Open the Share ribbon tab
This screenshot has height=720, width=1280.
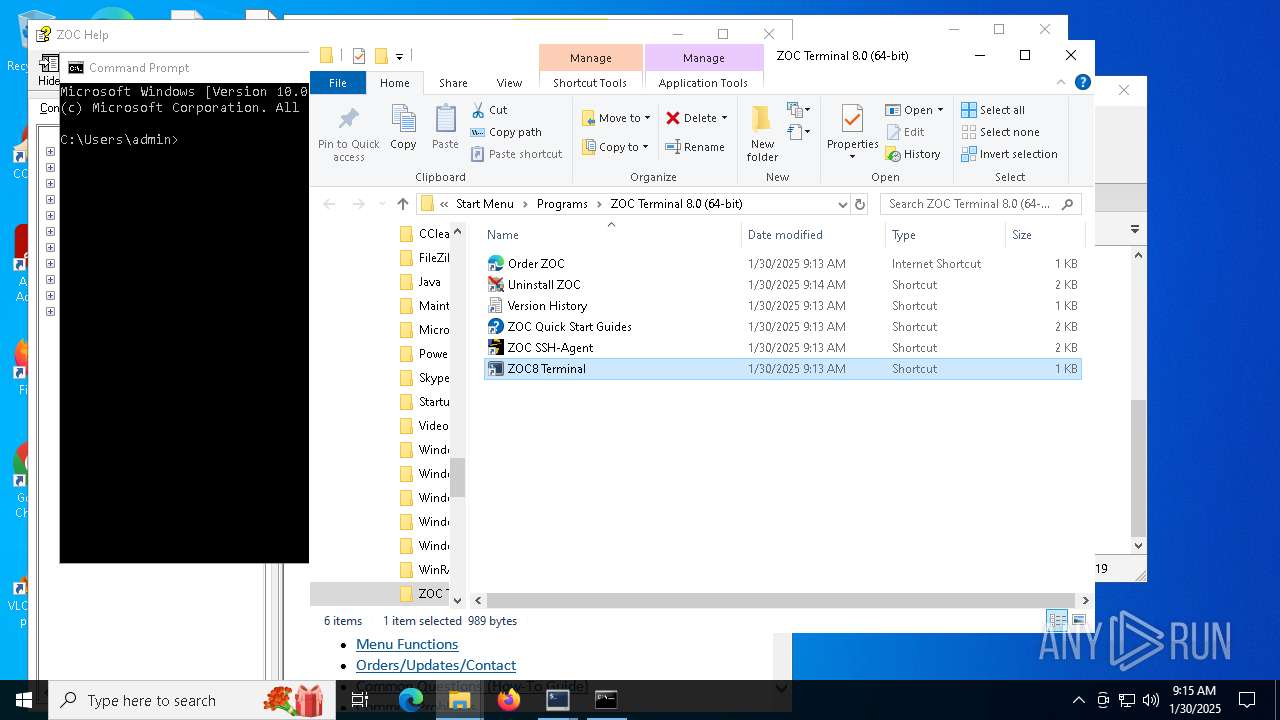click(453, 83)
